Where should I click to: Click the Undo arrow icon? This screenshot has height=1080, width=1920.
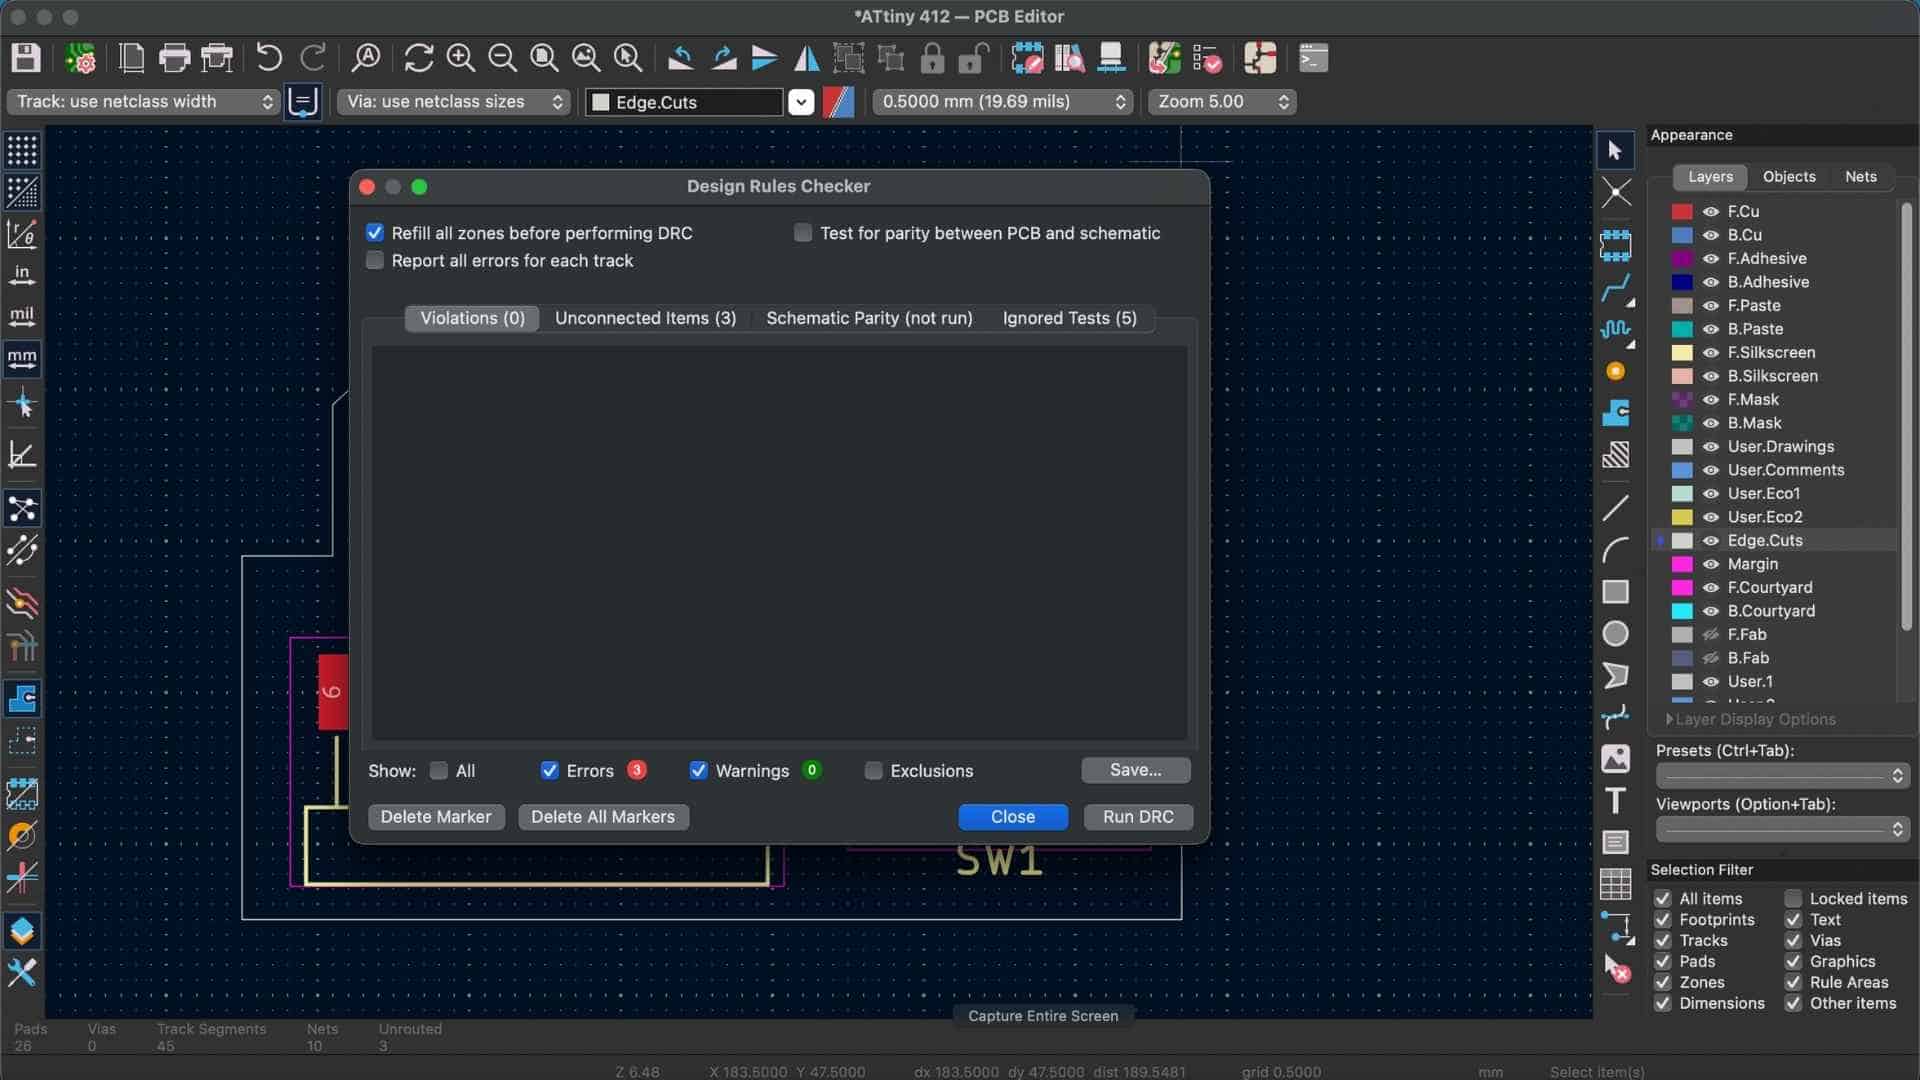(268, 58)
